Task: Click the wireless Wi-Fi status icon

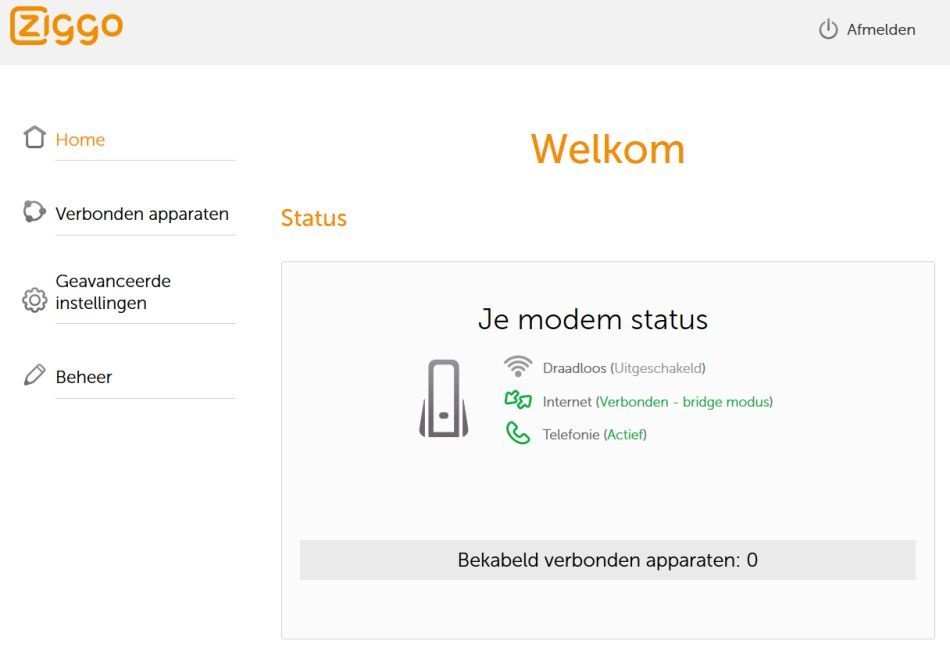Action: (518, 367)
